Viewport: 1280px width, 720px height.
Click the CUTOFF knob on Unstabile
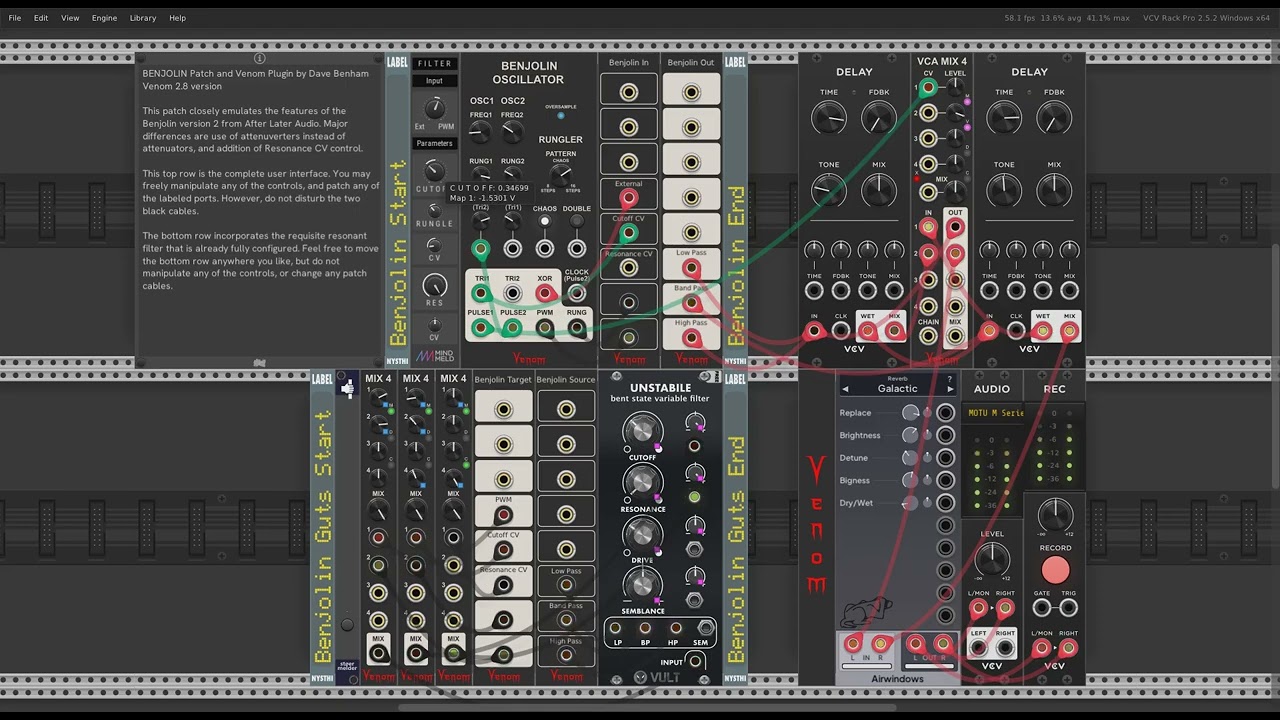click(x=641, y=432)
